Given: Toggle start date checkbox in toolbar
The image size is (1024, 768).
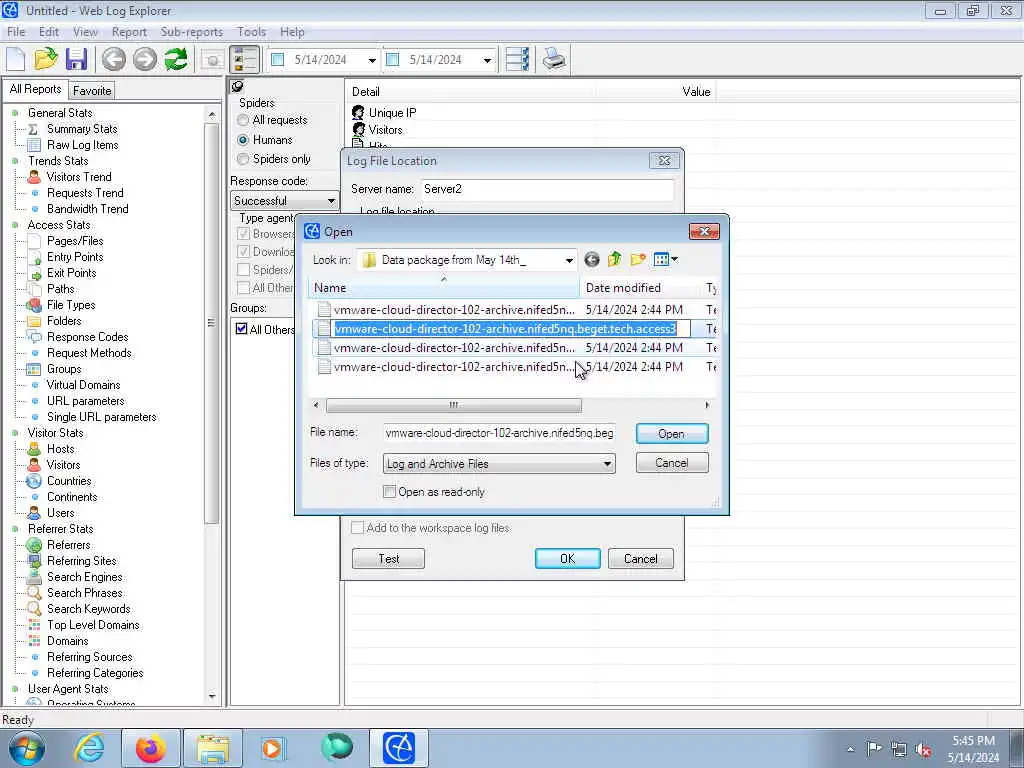Looking at the screenshot, I should tap(278, 59).
